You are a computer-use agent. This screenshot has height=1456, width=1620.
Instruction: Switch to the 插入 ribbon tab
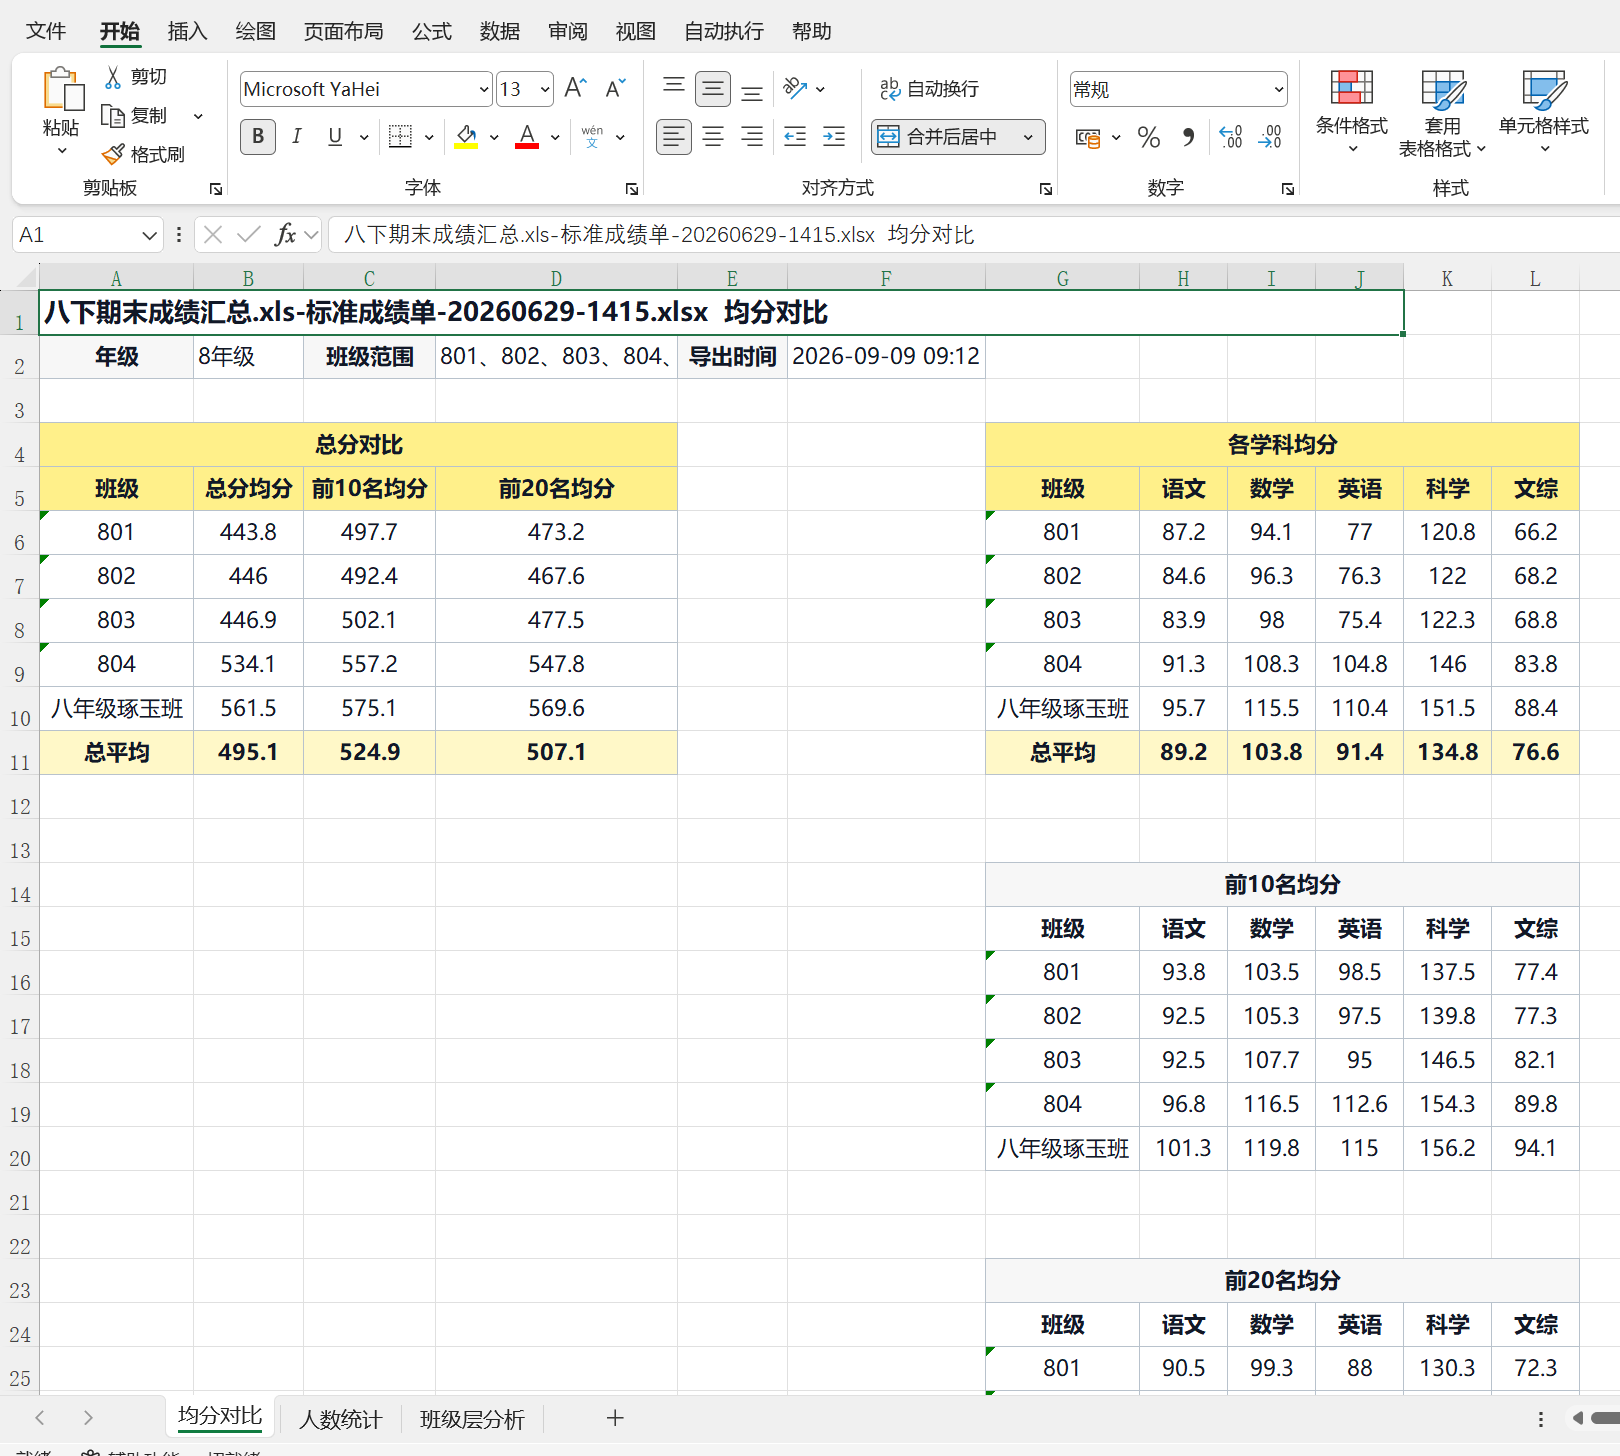click(187, 31)
